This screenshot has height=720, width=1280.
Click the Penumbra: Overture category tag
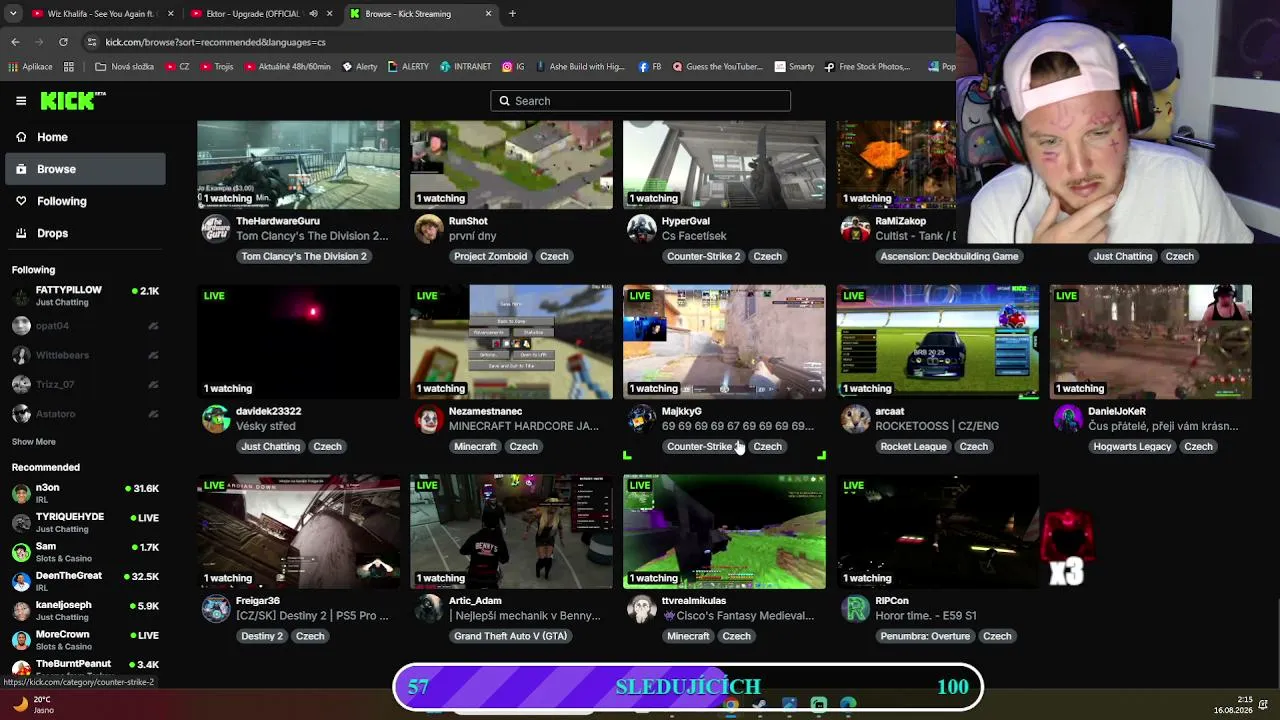pyautogui.click(x=925, y=636)
